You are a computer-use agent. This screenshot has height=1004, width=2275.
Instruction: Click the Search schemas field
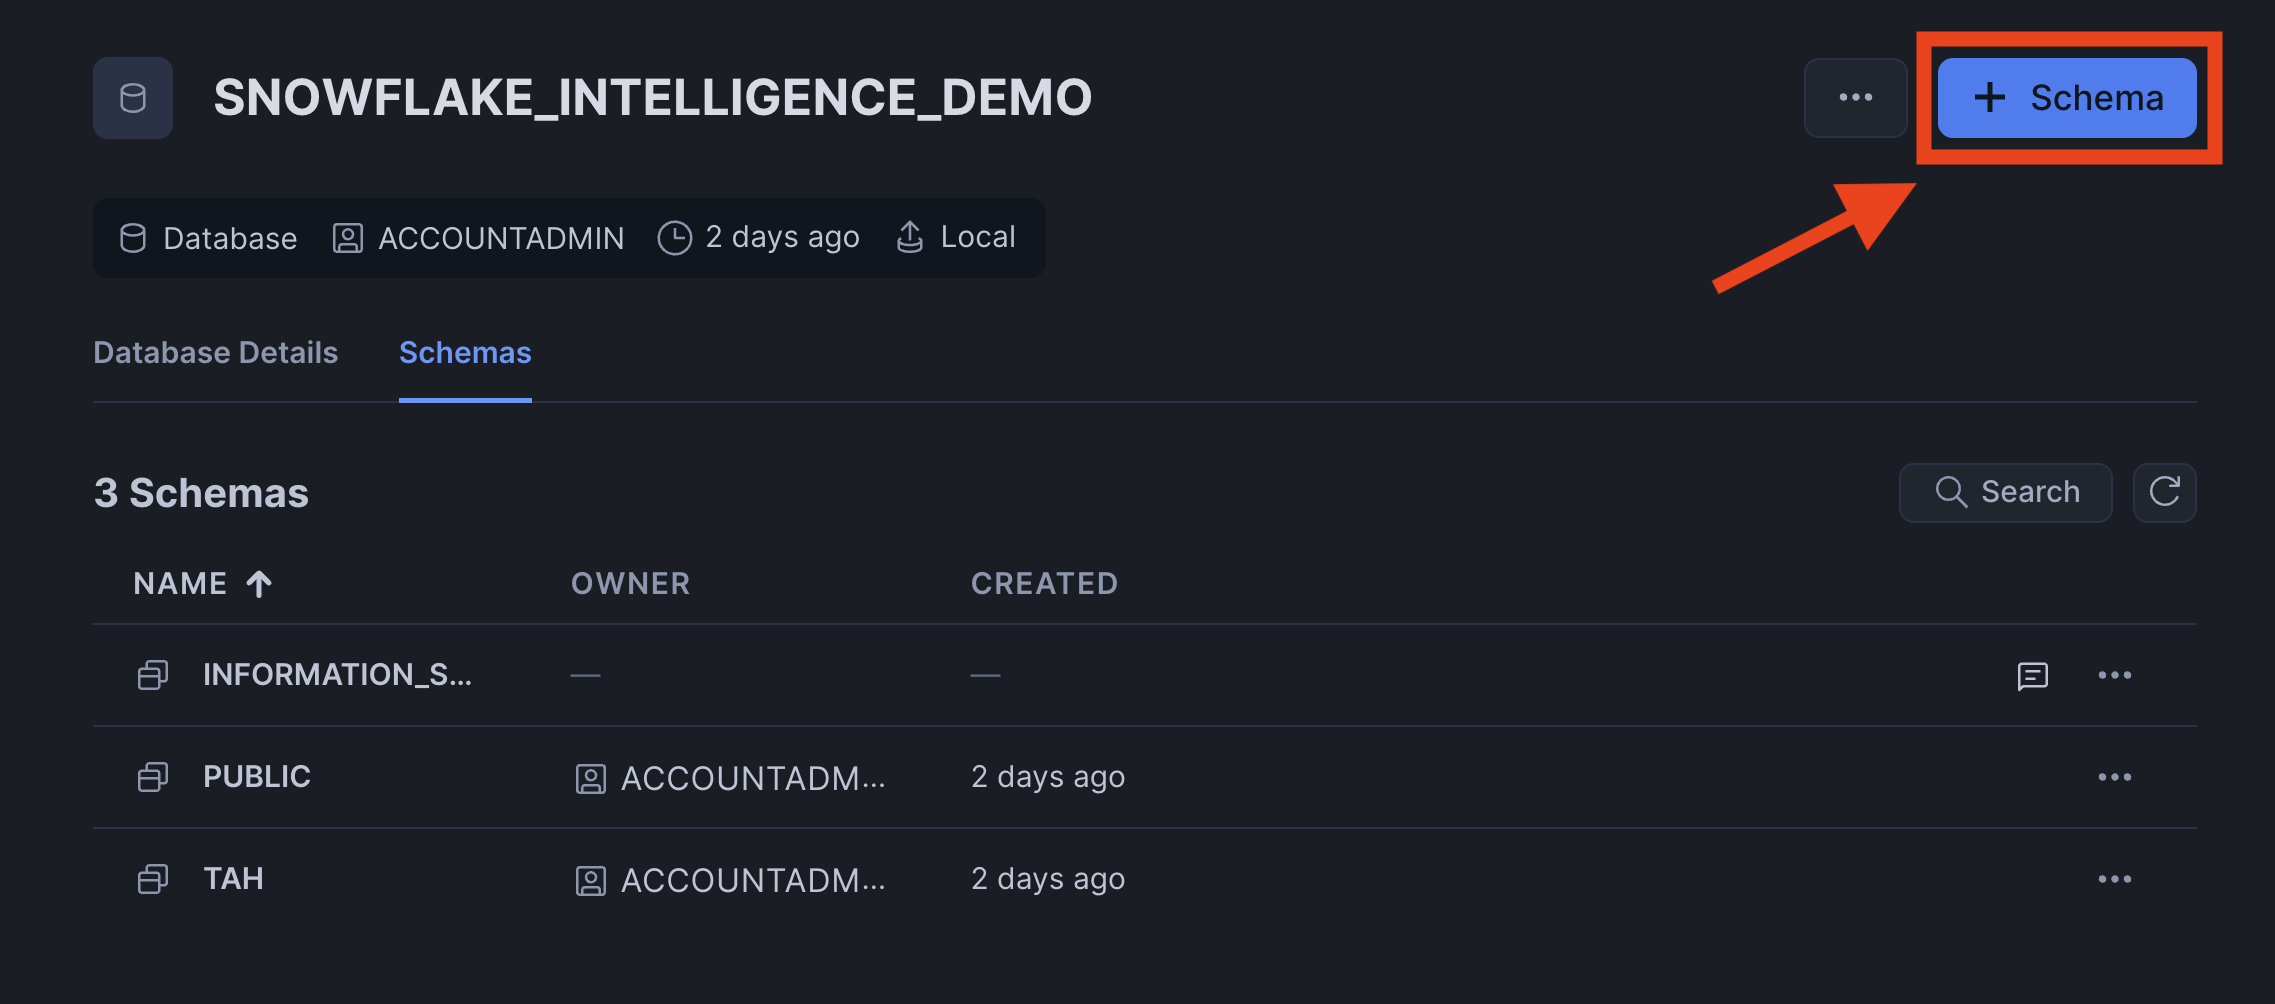[x=2005, y=492]
